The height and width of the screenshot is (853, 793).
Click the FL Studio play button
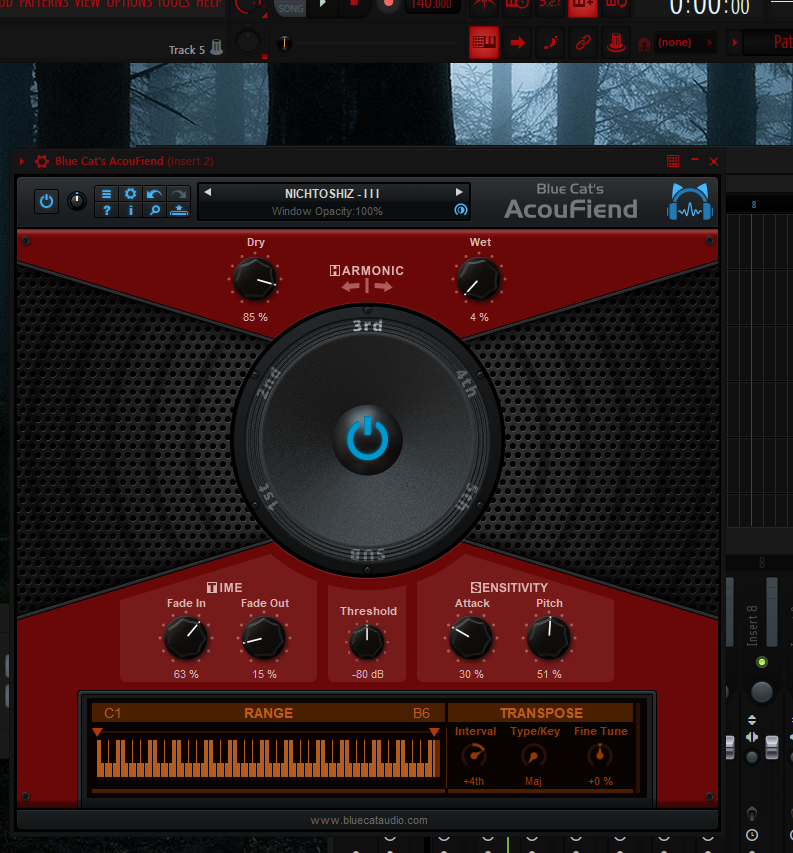click(323, 4)
